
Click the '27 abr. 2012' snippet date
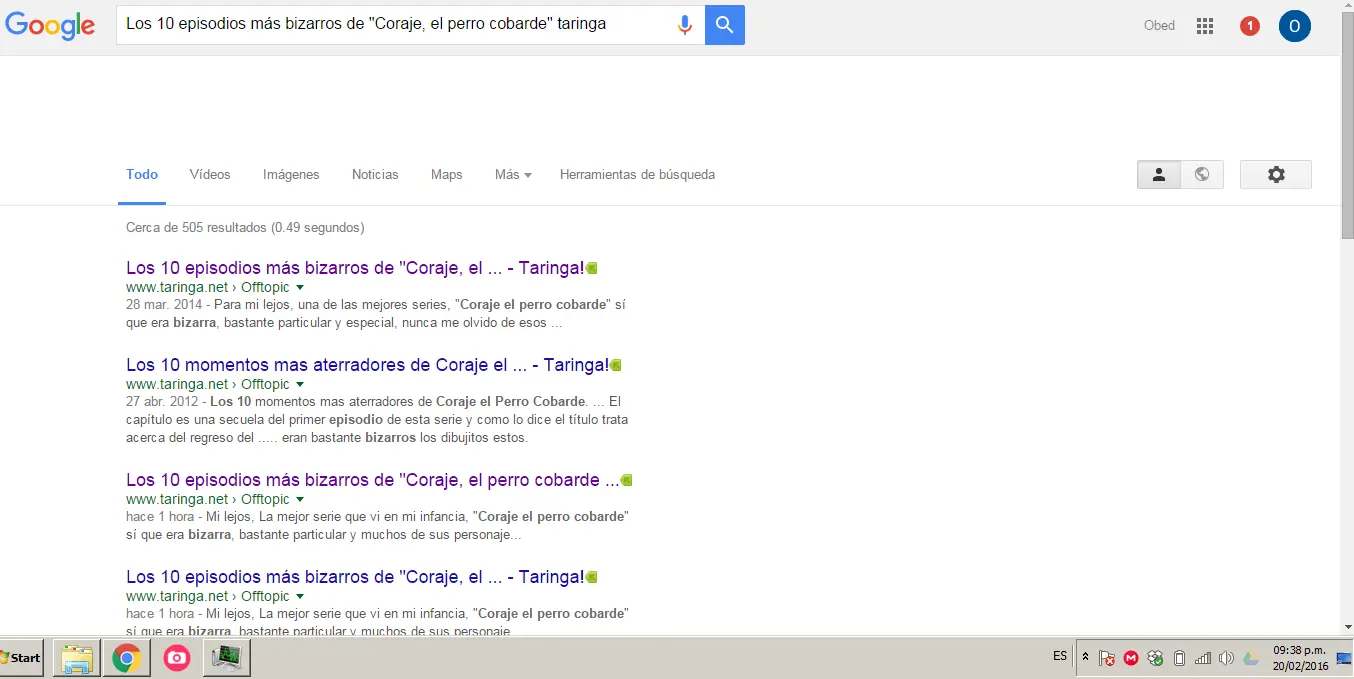[163, 401]
